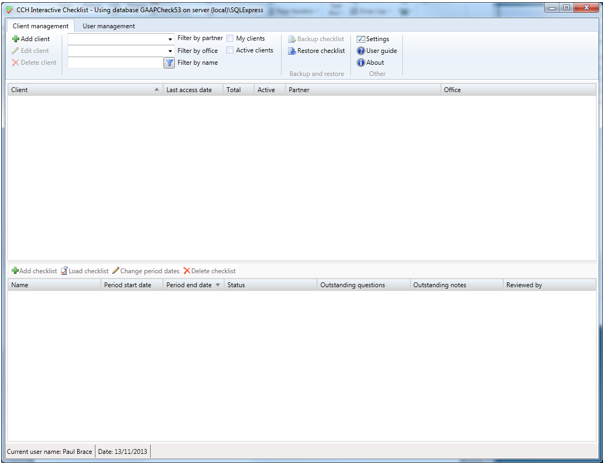Click the About label
This screenshot has height=464, width=606.
point(375,63)
